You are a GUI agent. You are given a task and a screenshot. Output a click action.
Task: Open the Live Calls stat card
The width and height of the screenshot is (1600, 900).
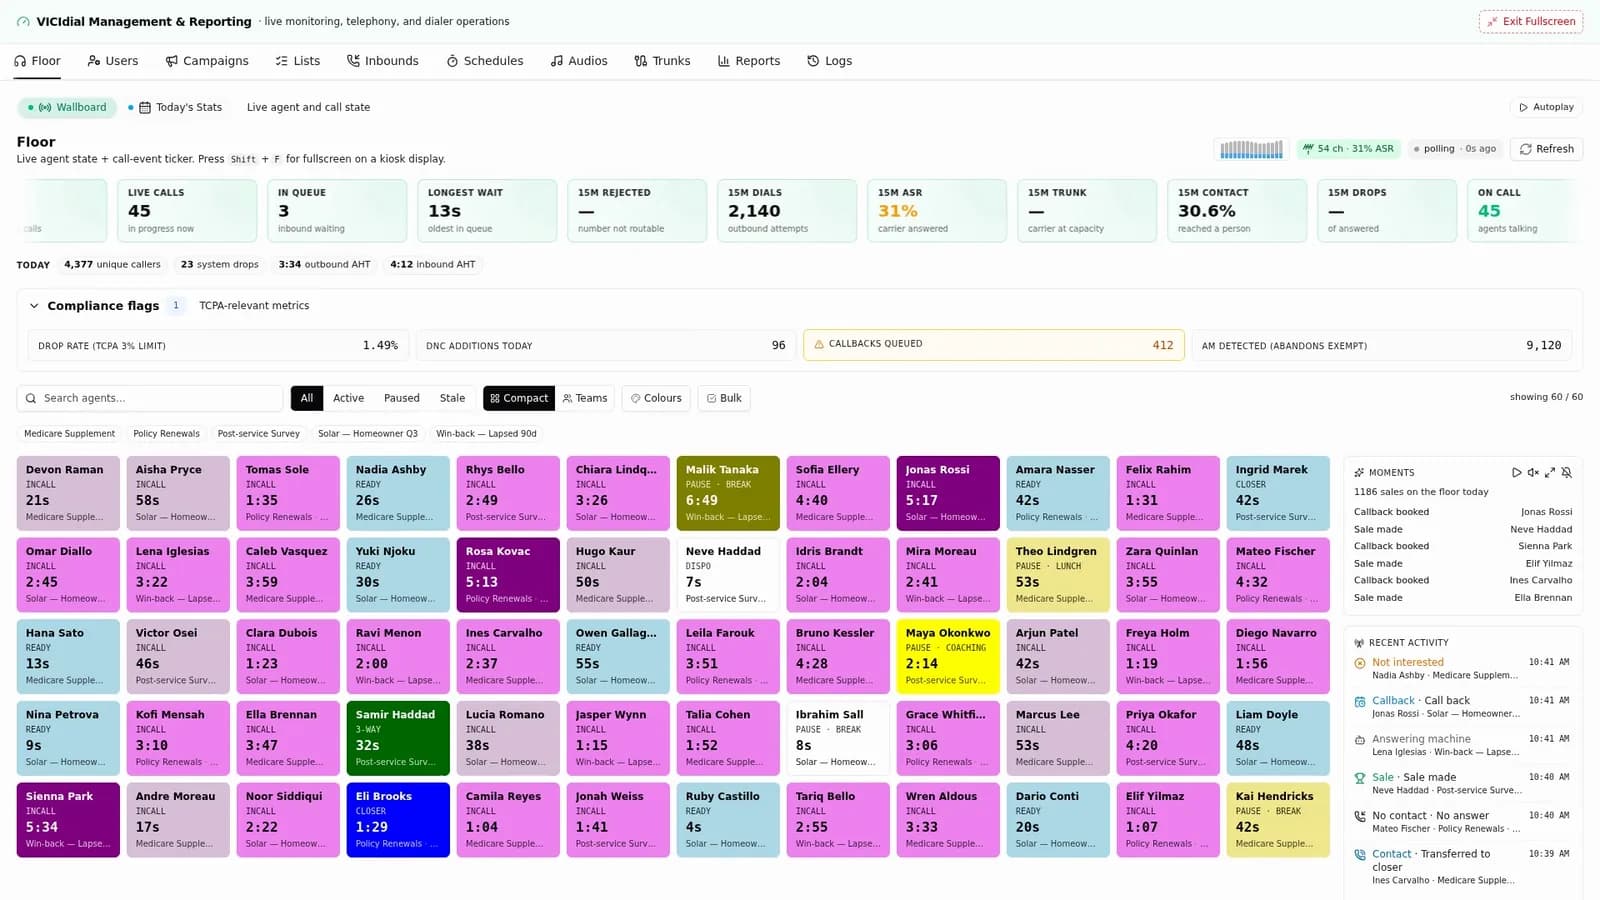(x=187, y=210)
